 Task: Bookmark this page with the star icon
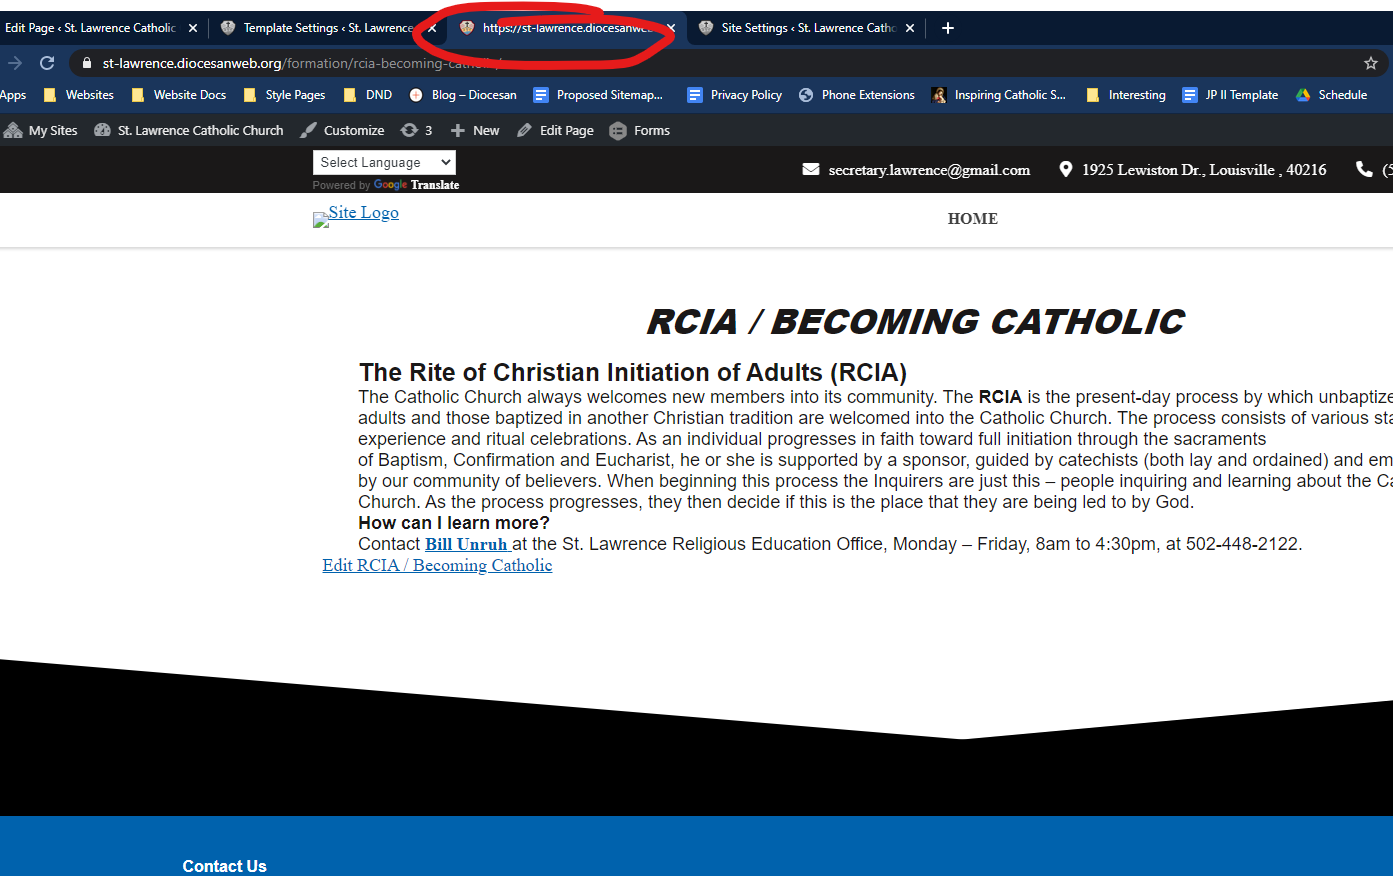[1370, 63]
